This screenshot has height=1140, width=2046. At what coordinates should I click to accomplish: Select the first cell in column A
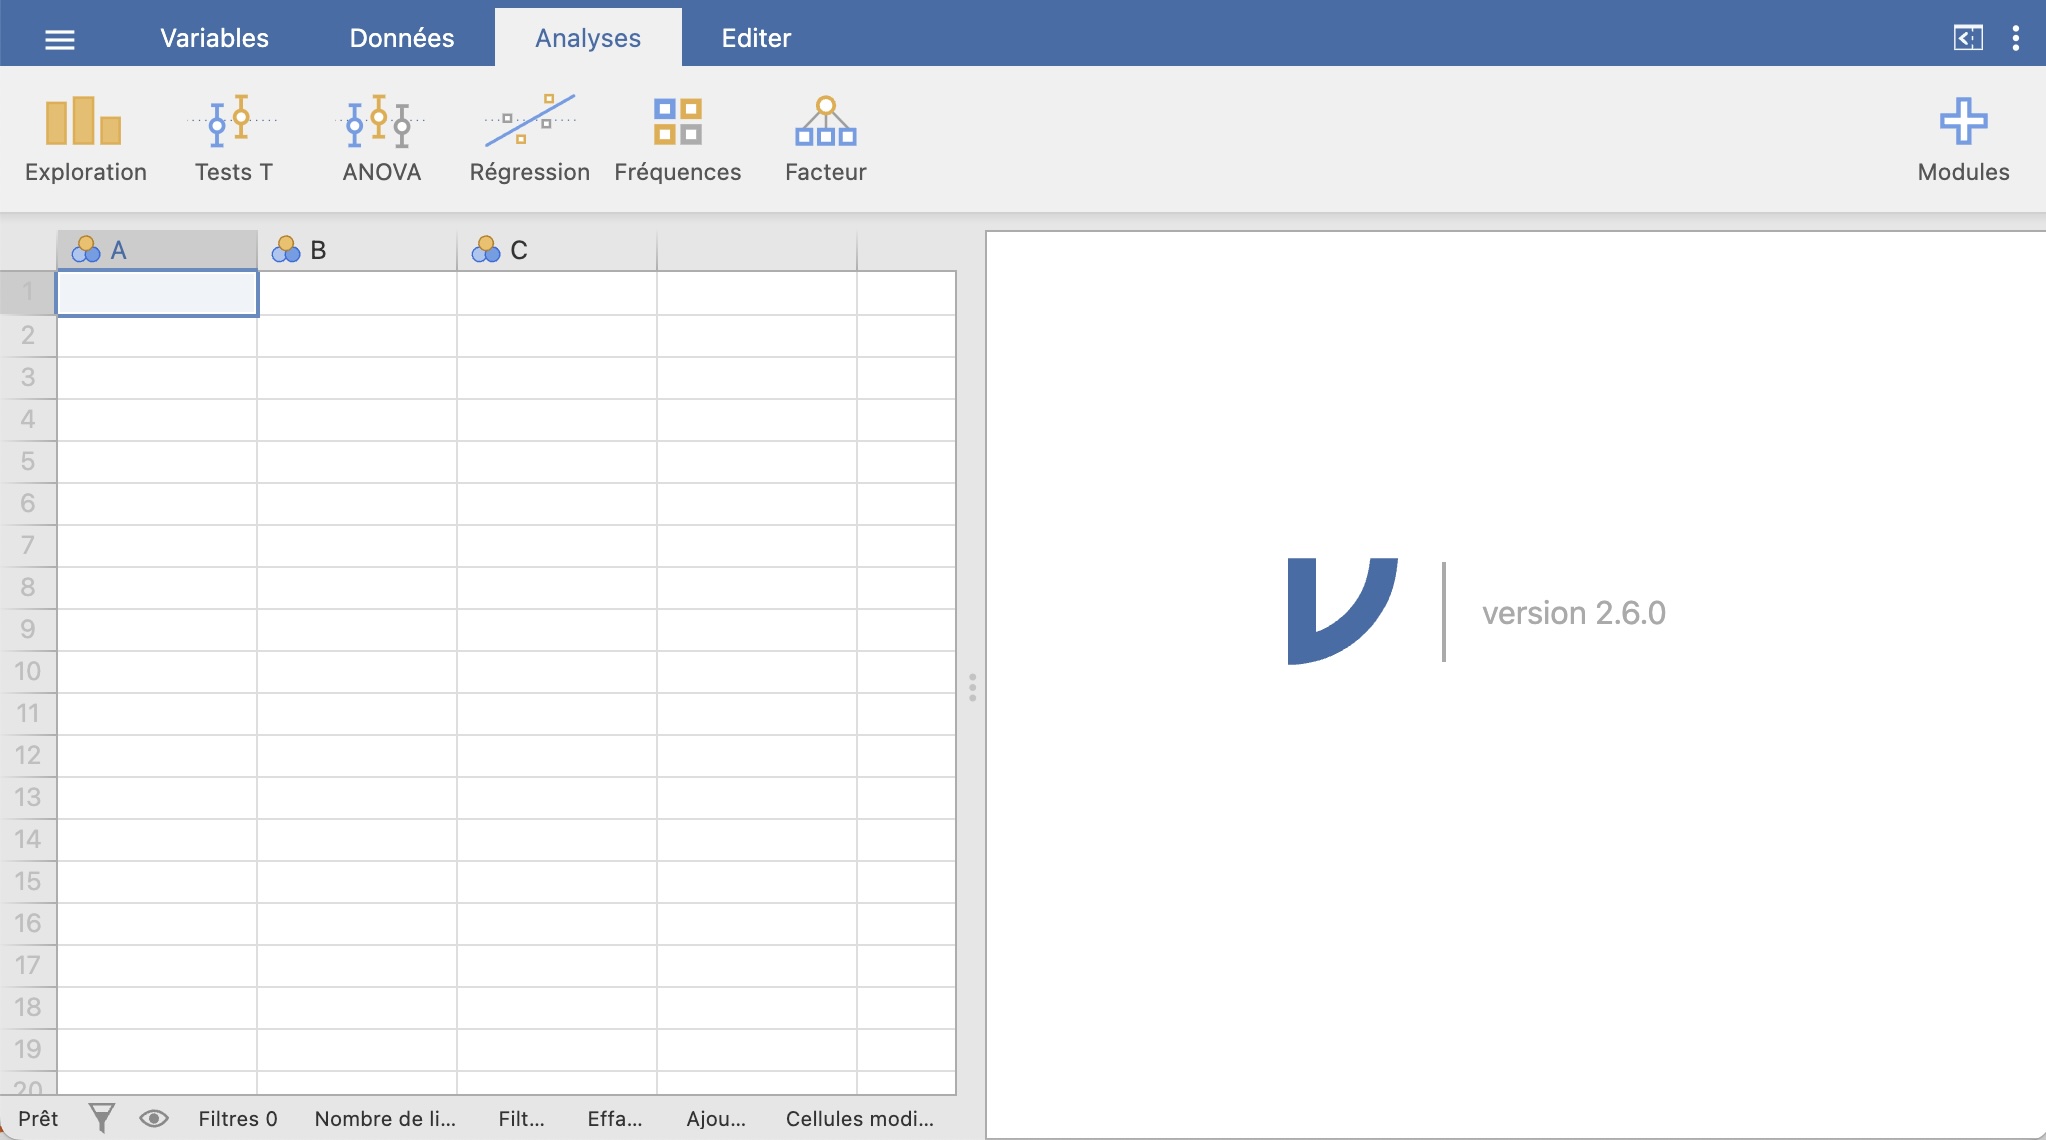tap(157, 294)
